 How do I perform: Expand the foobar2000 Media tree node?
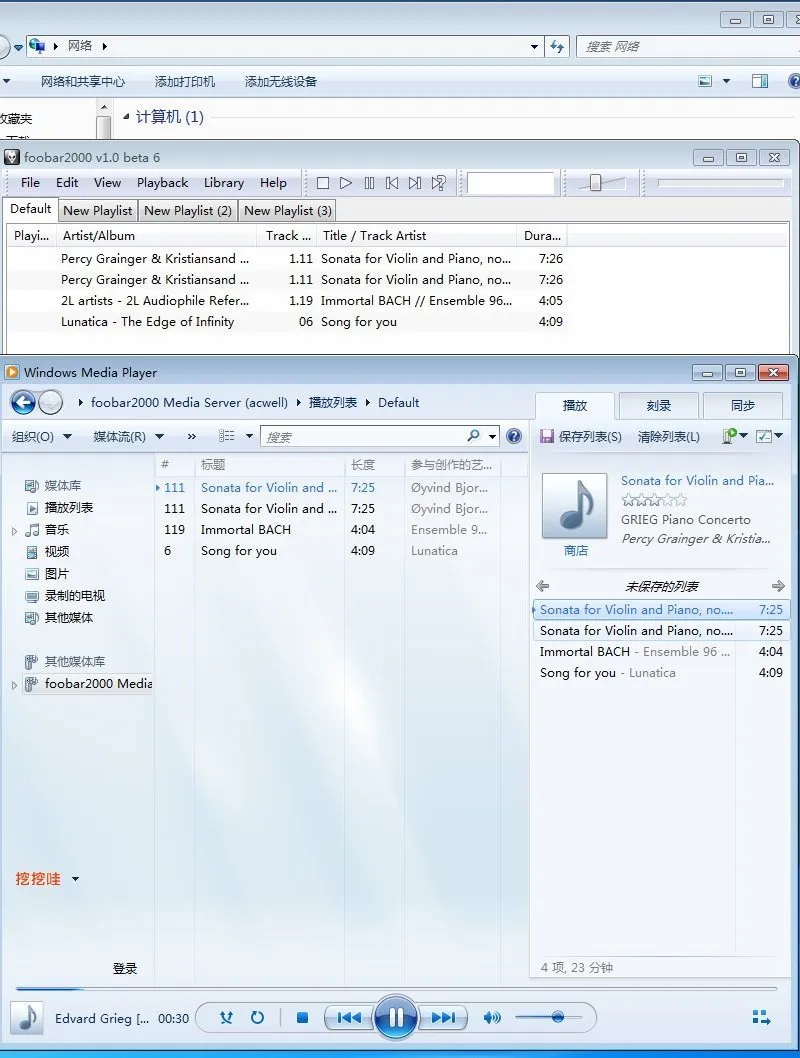[x=14, y=685]
